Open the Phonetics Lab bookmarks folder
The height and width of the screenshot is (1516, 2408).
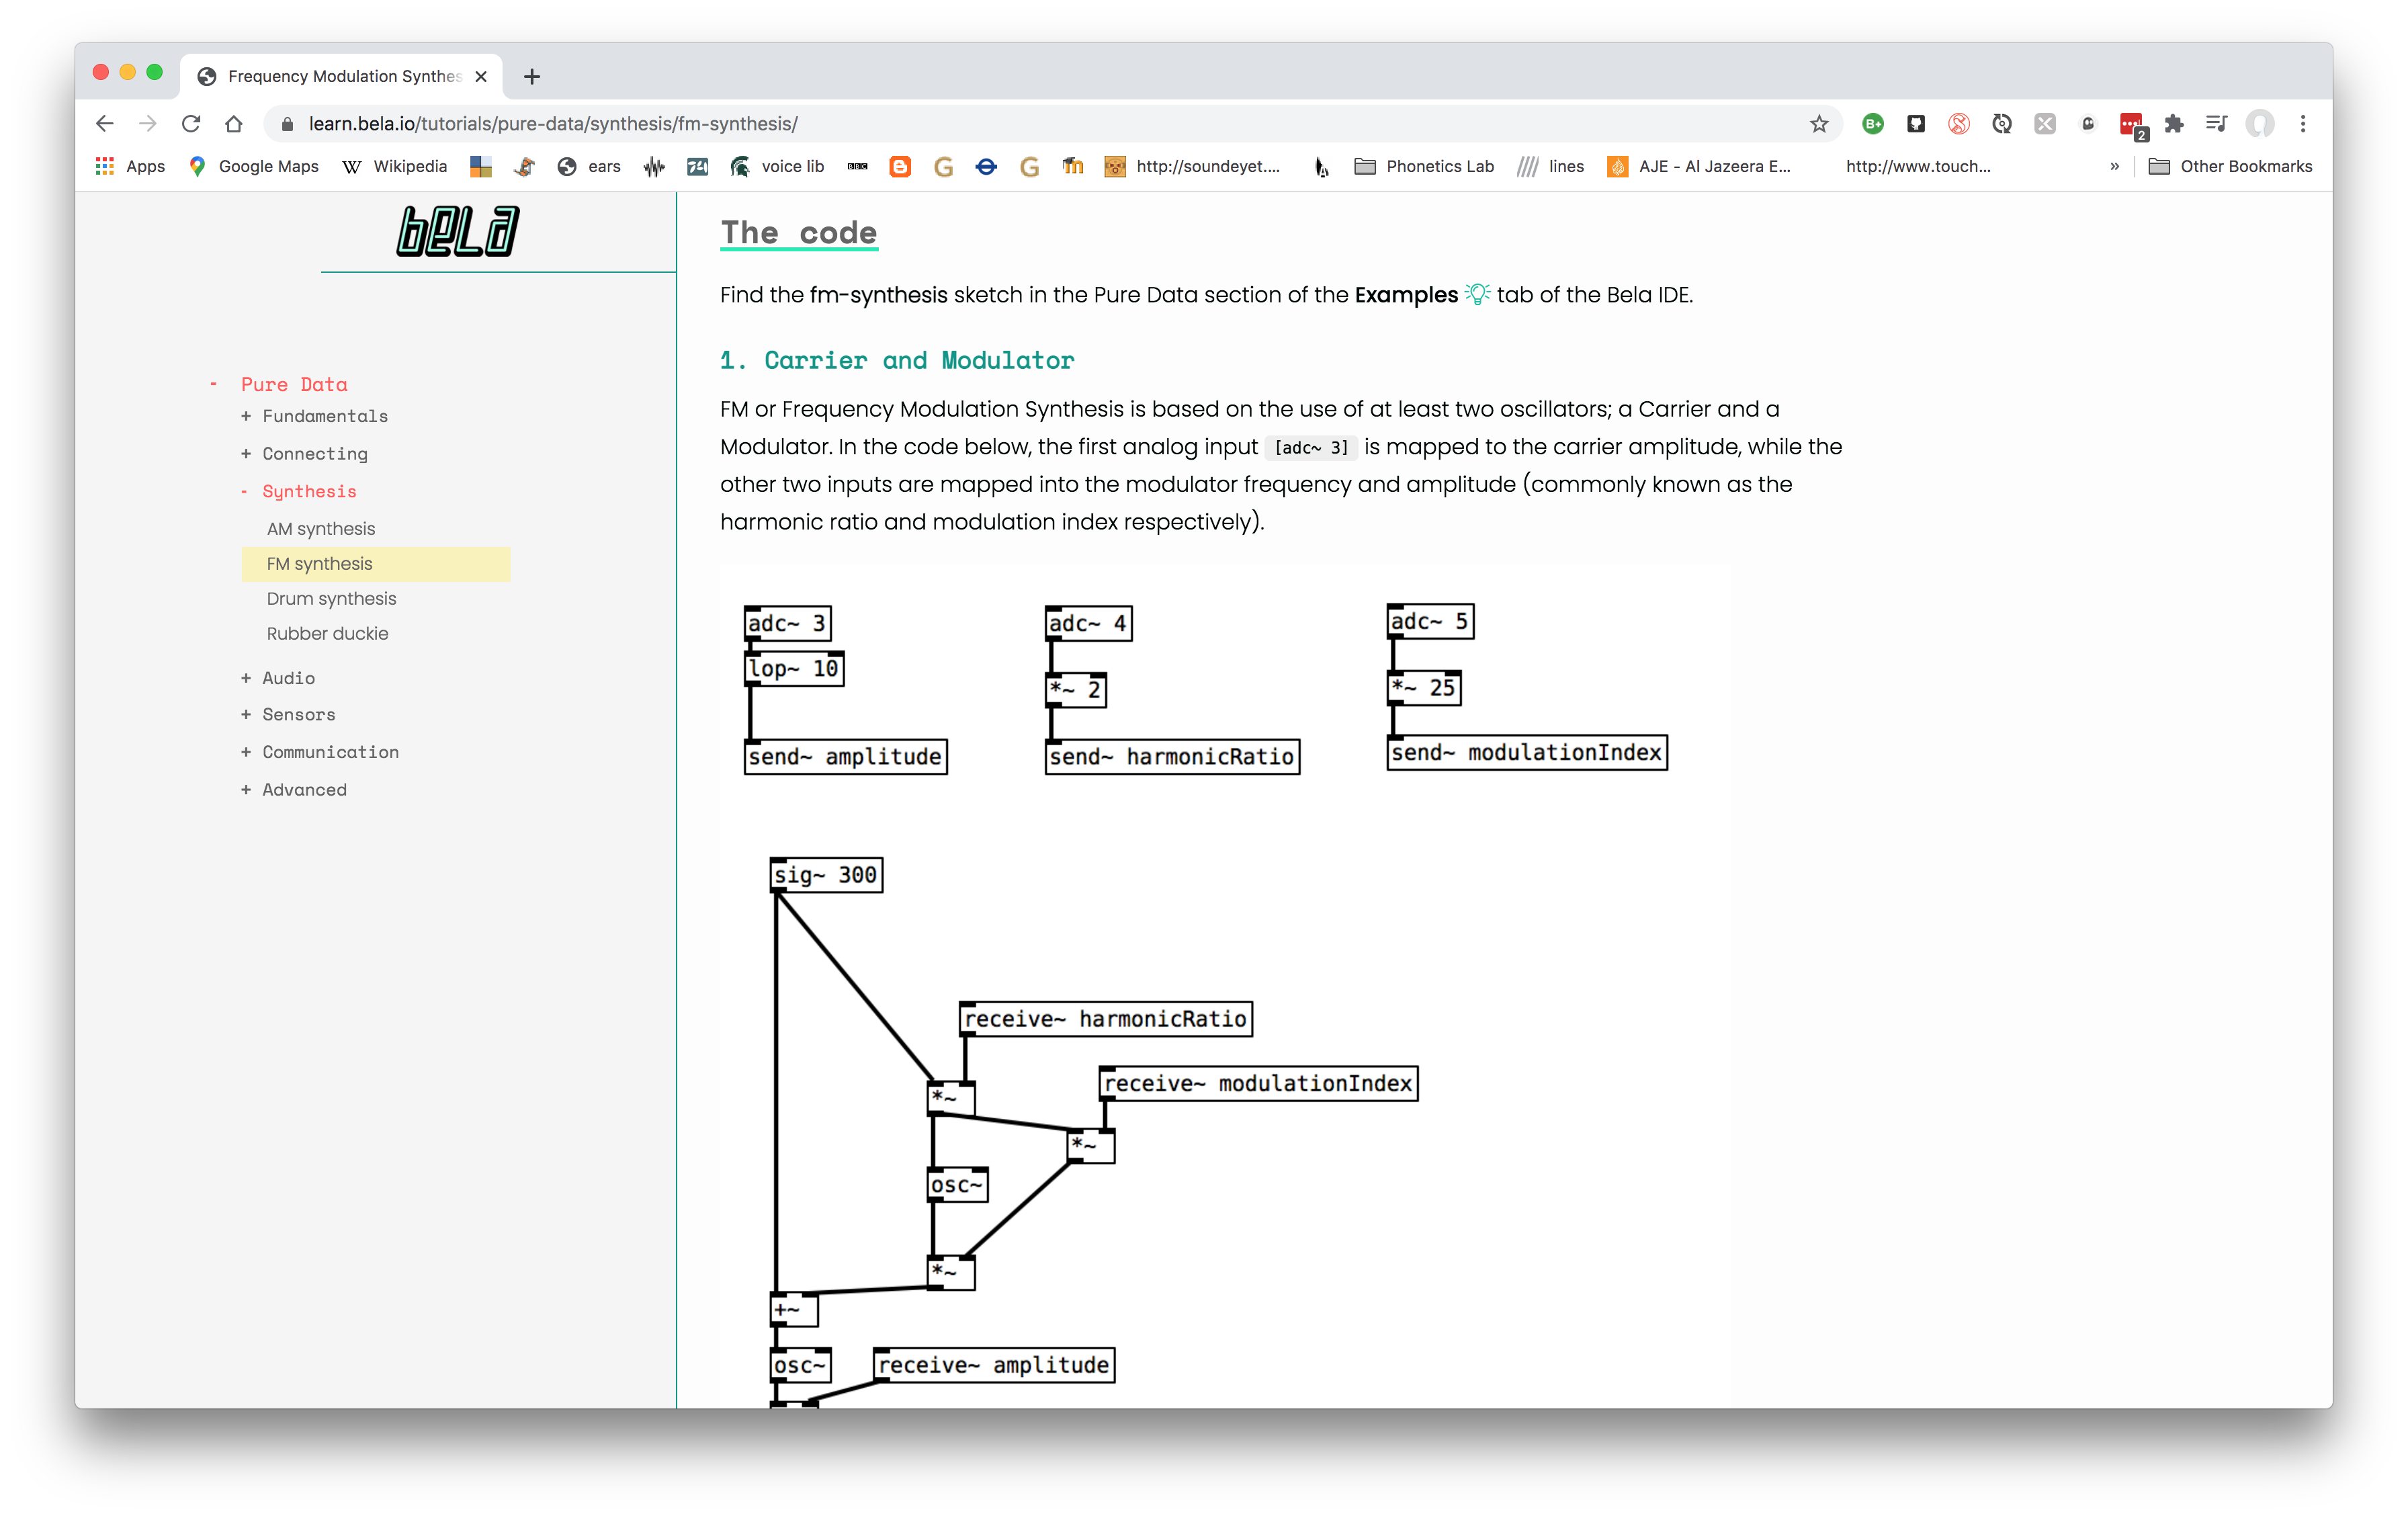pyautogui.click(x=1424, y=166)
